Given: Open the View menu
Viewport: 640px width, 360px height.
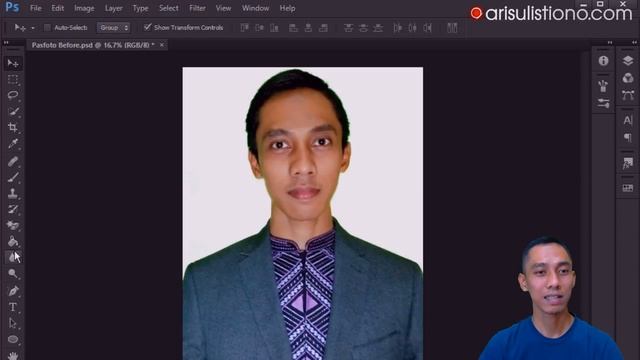Looking at the screenshot, I should click(223, 8).
